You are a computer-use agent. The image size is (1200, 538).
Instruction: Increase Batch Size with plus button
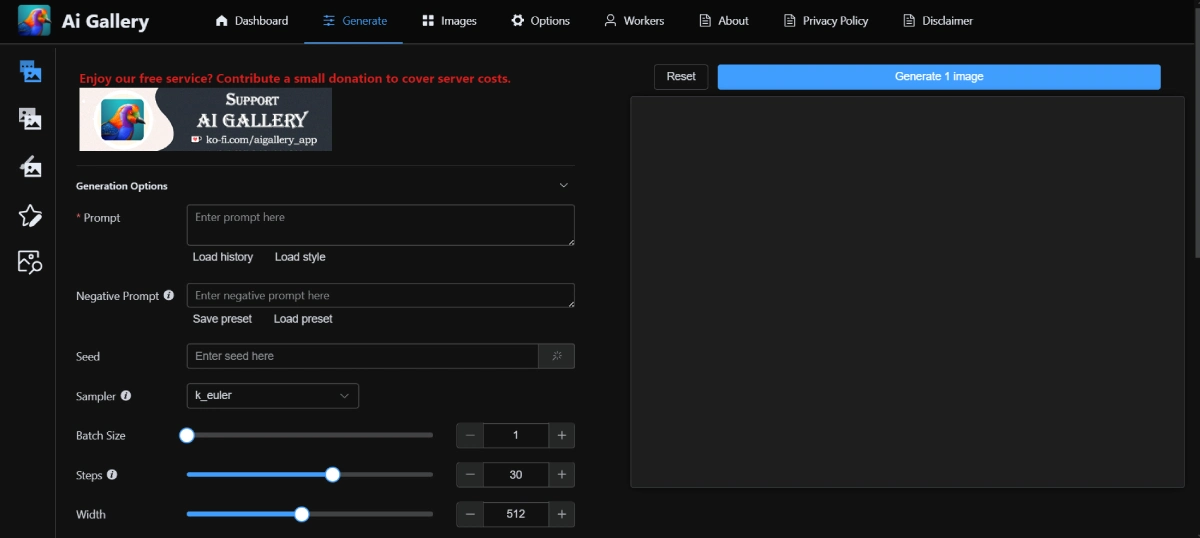point(561,436)
